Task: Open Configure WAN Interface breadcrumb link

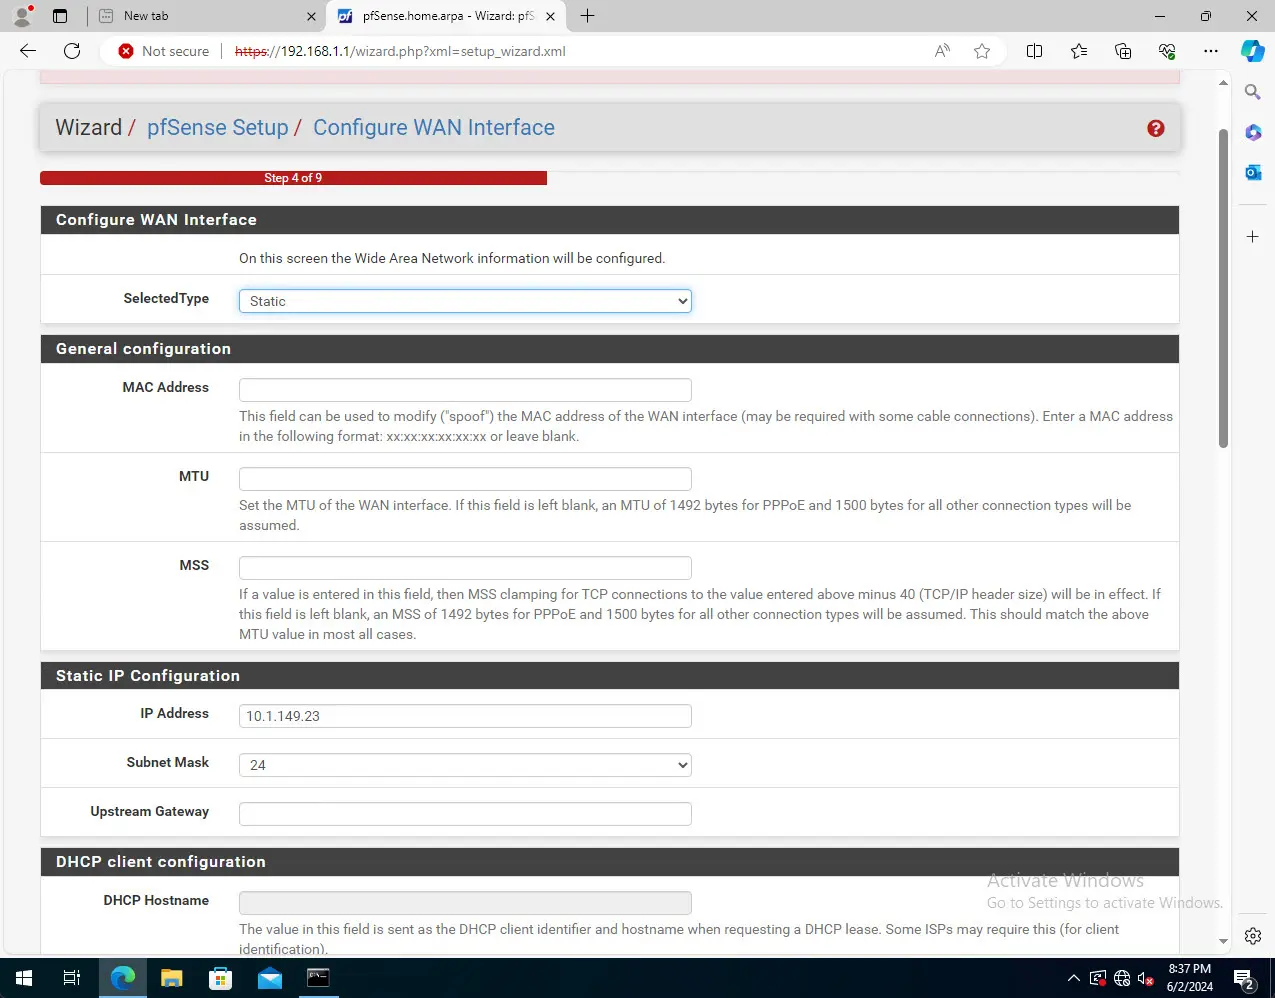Action: click(x=434, y=128)
